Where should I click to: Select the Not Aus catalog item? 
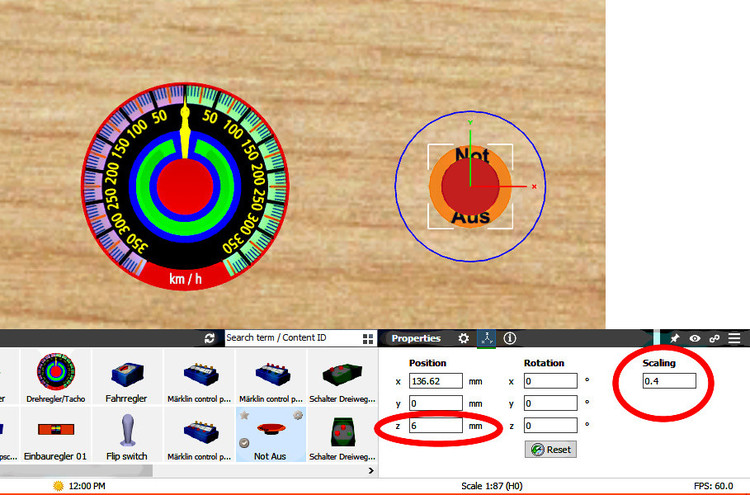271,435
